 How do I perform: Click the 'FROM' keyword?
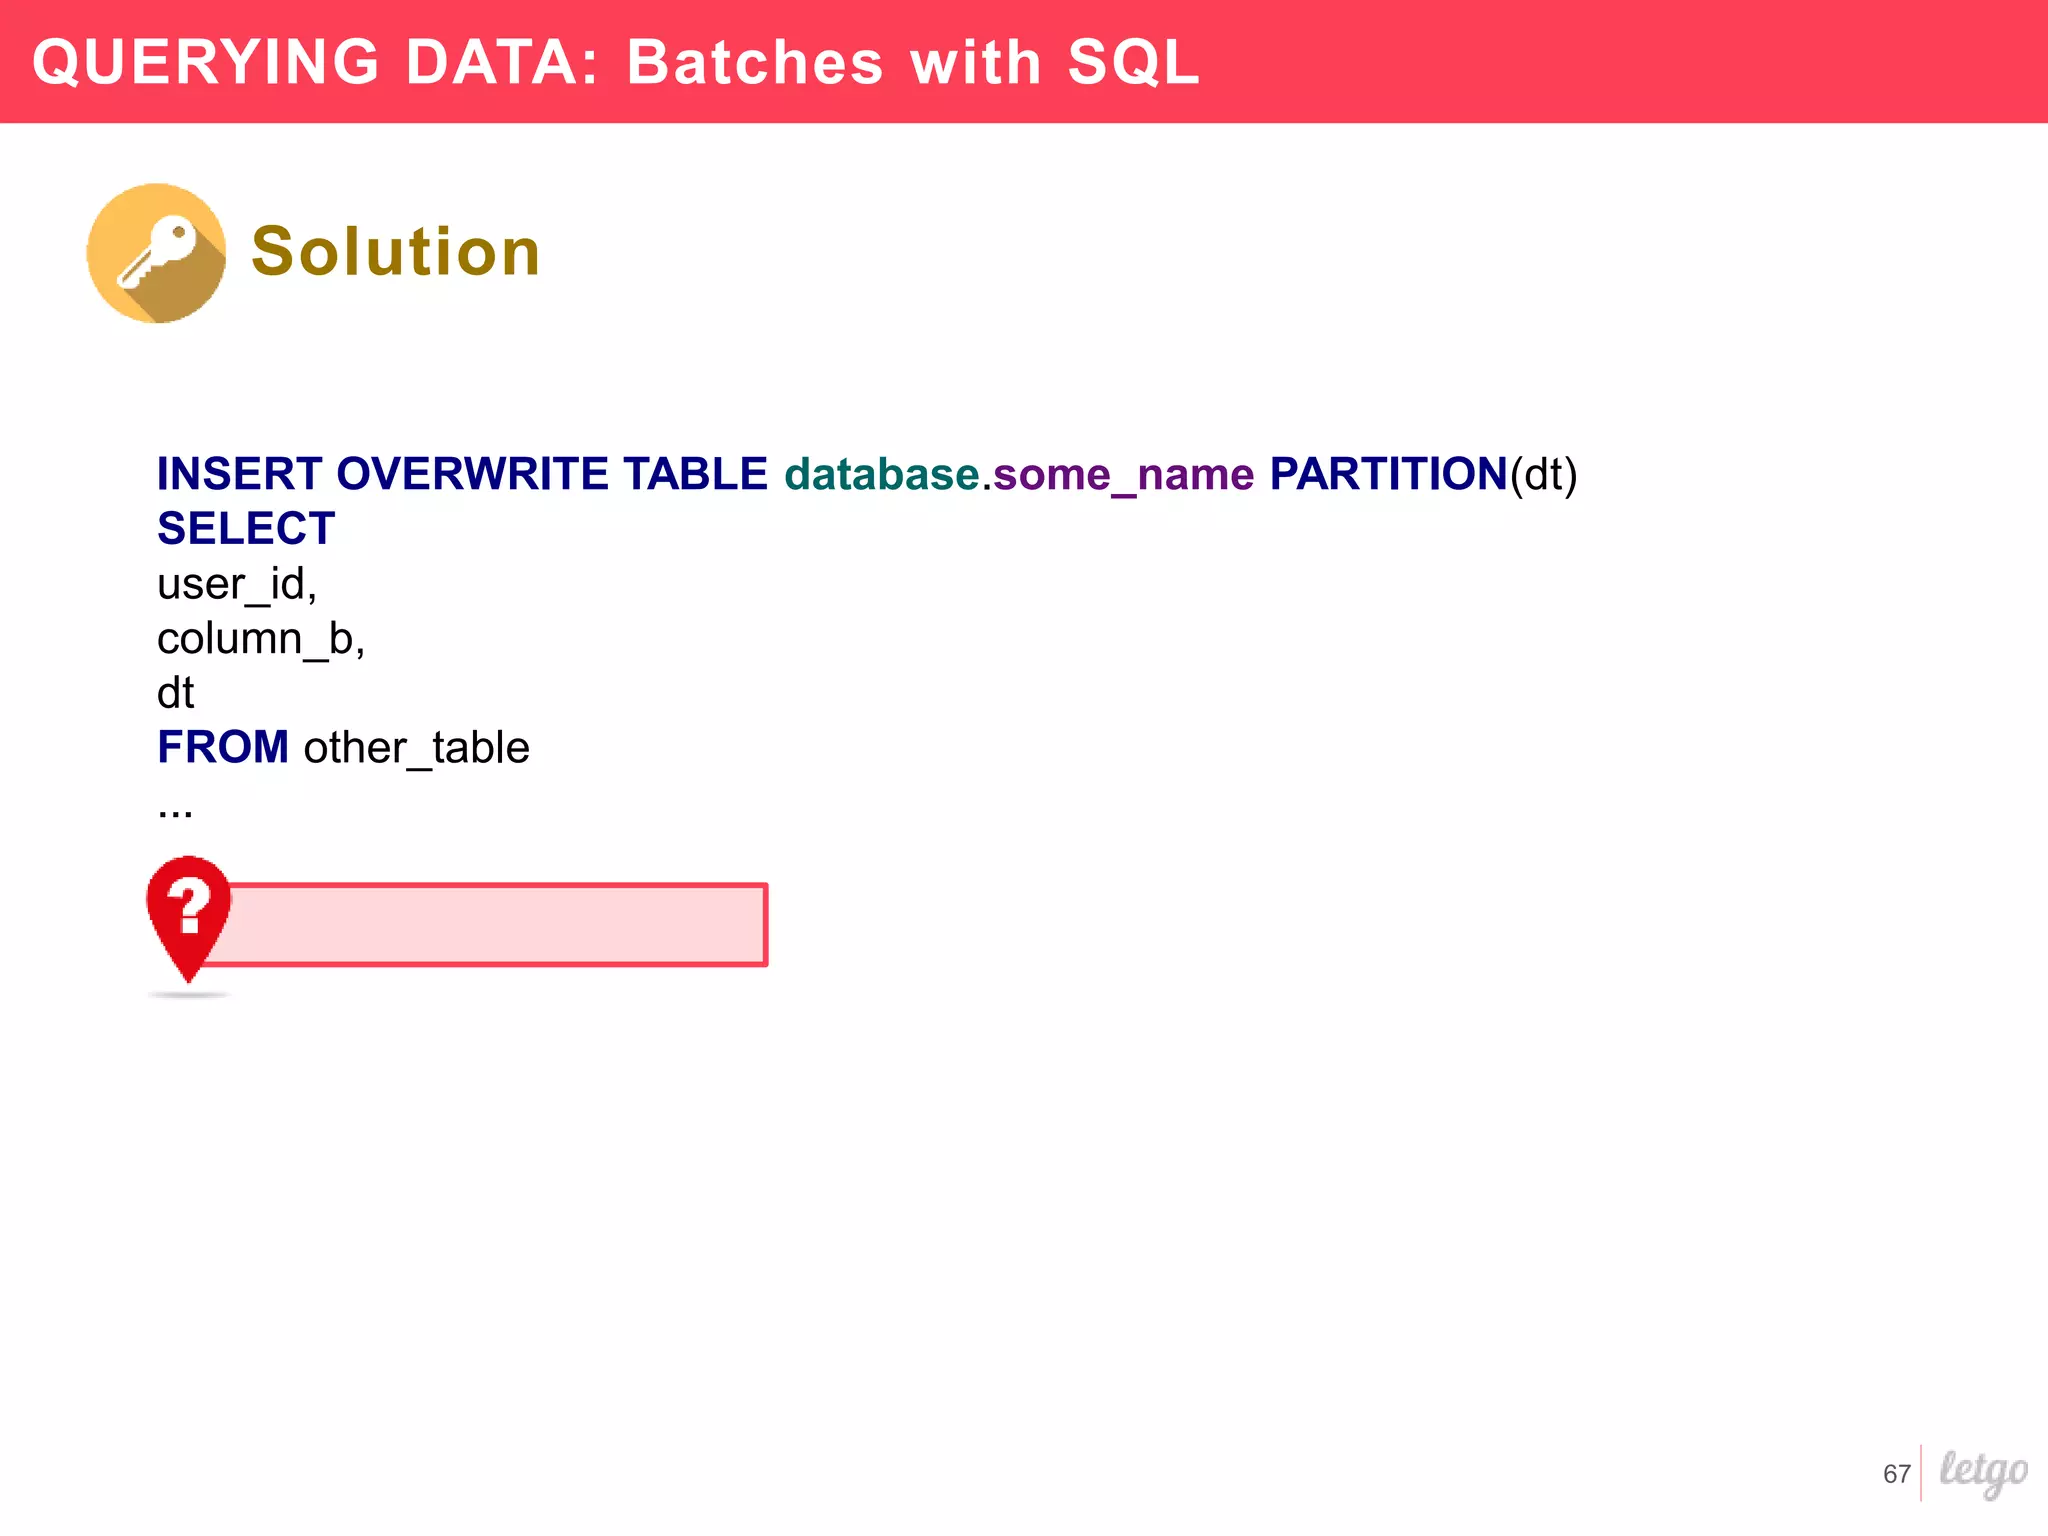tap(223, 748)
